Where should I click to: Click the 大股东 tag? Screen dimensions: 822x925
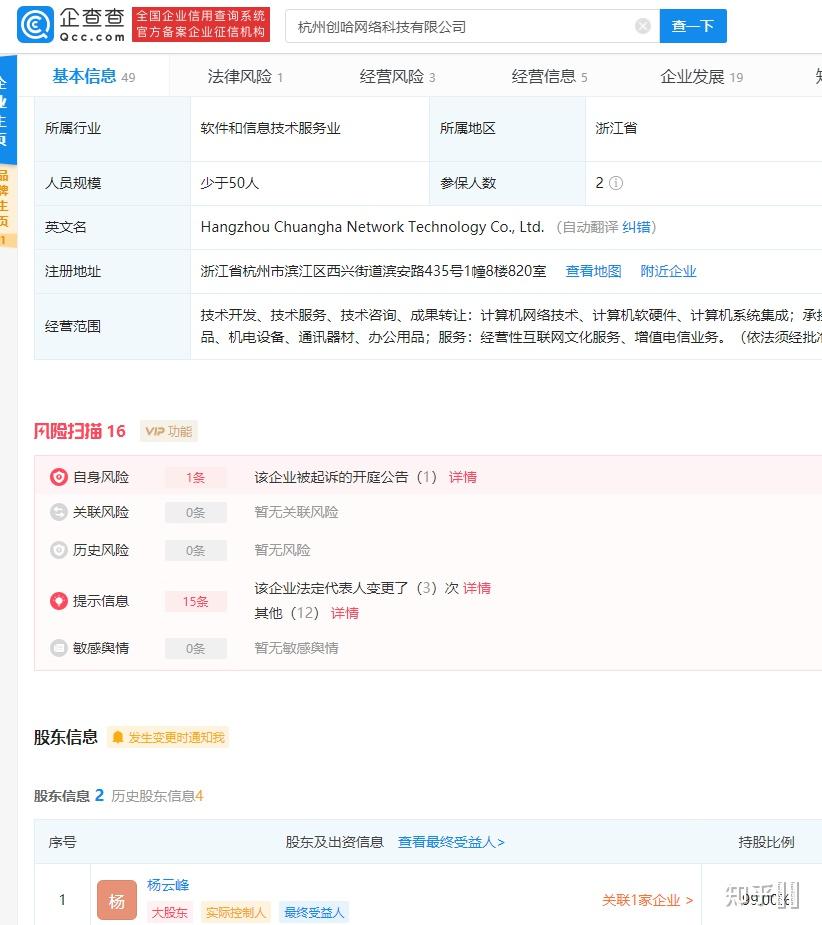(169, 913)
